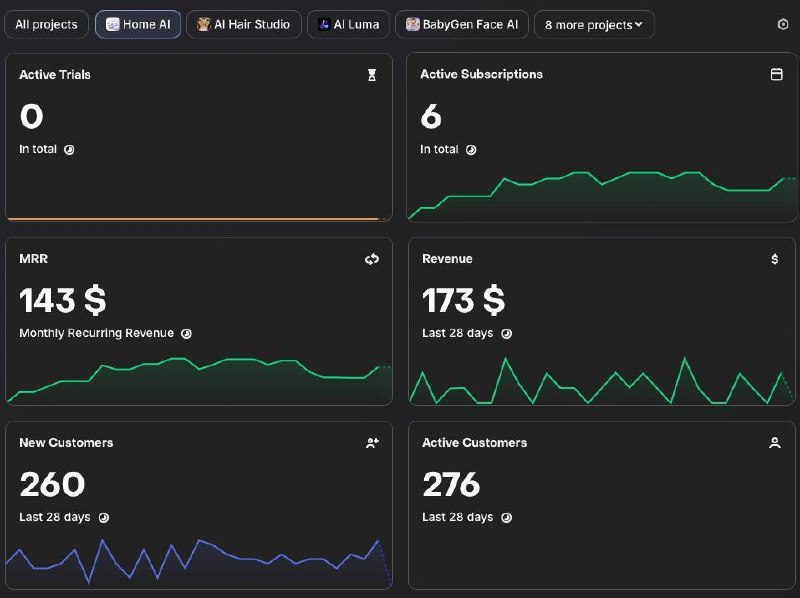This screenshot has height=598, width=800.
Task: Click period icon next to Active Trials In total
Action: [69, 150]
